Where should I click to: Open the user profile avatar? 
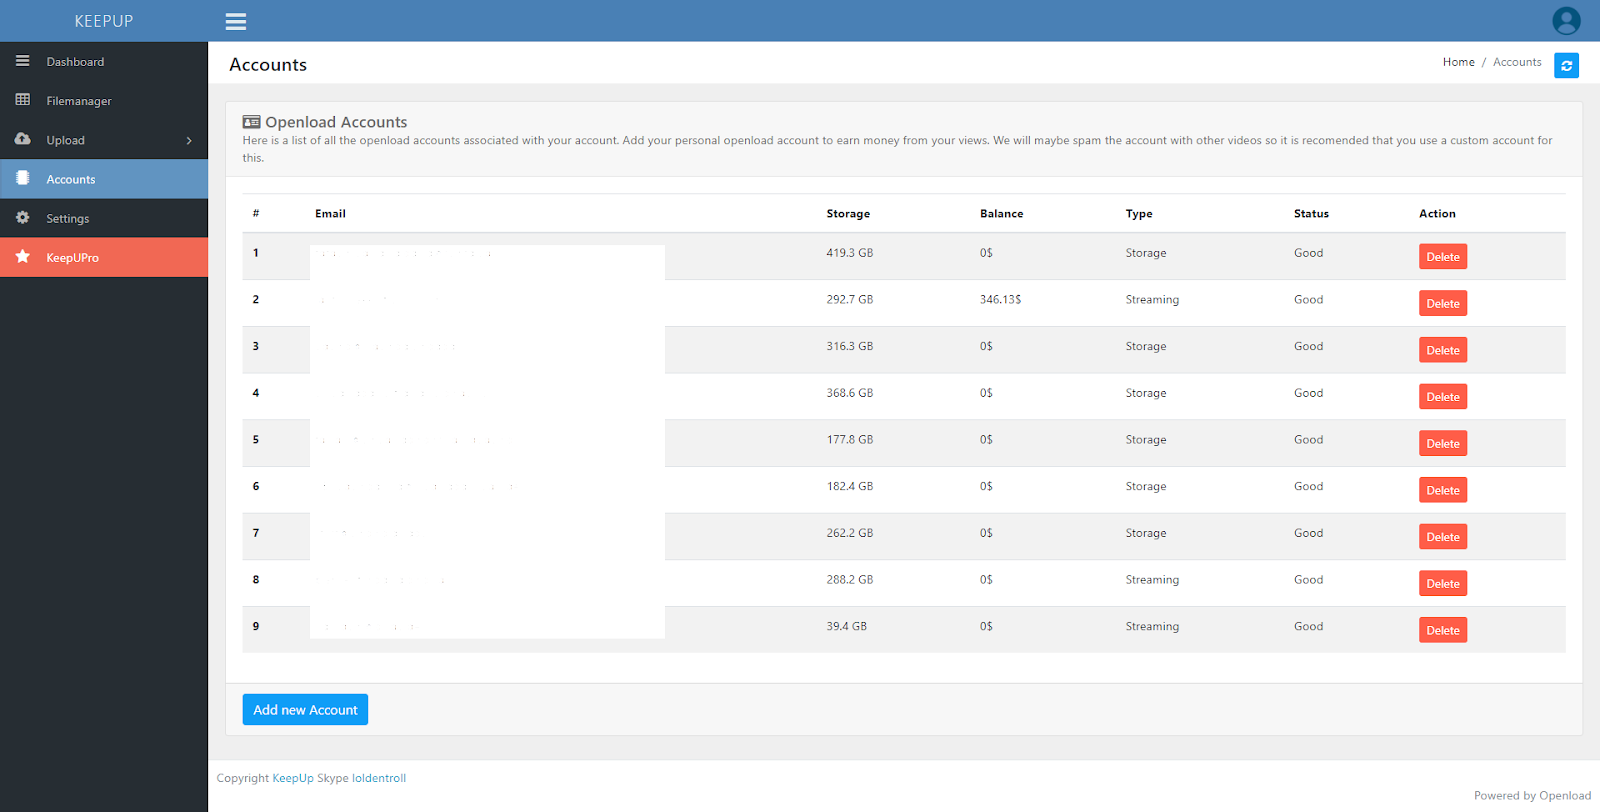pos(1566,20)
